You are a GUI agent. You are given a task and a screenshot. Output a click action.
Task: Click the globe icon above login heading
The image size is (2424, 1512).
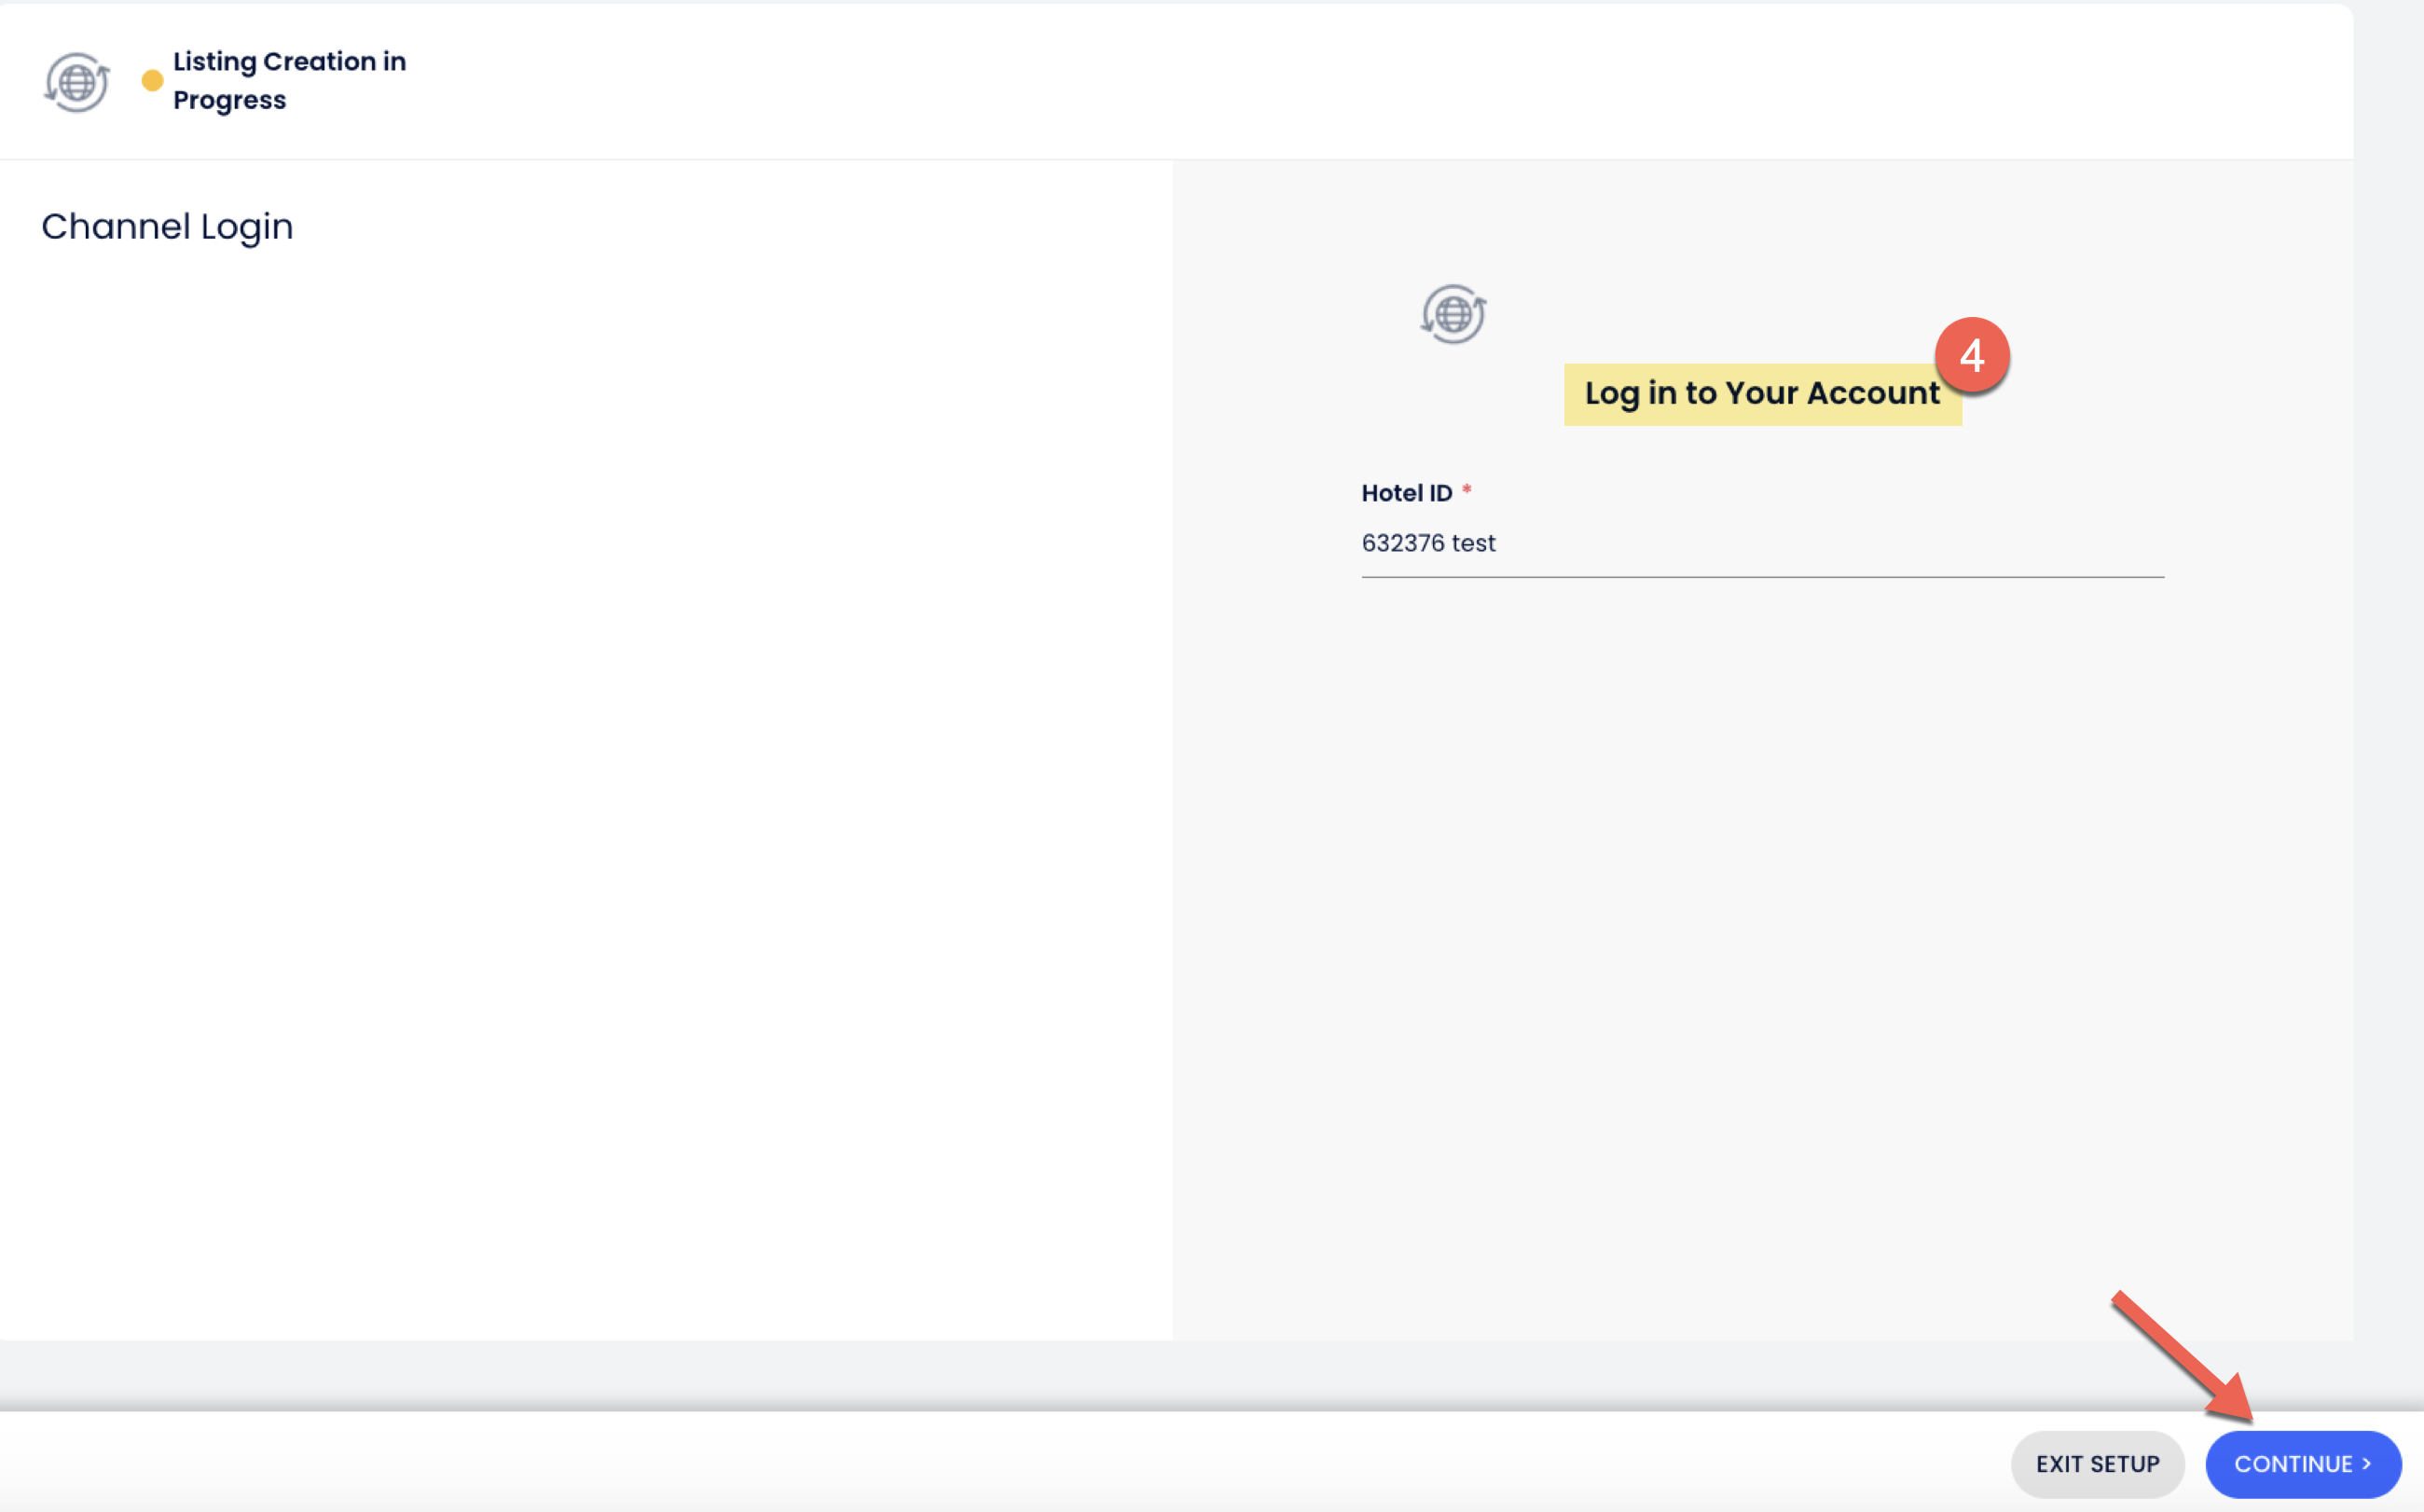click(1453, 314)
